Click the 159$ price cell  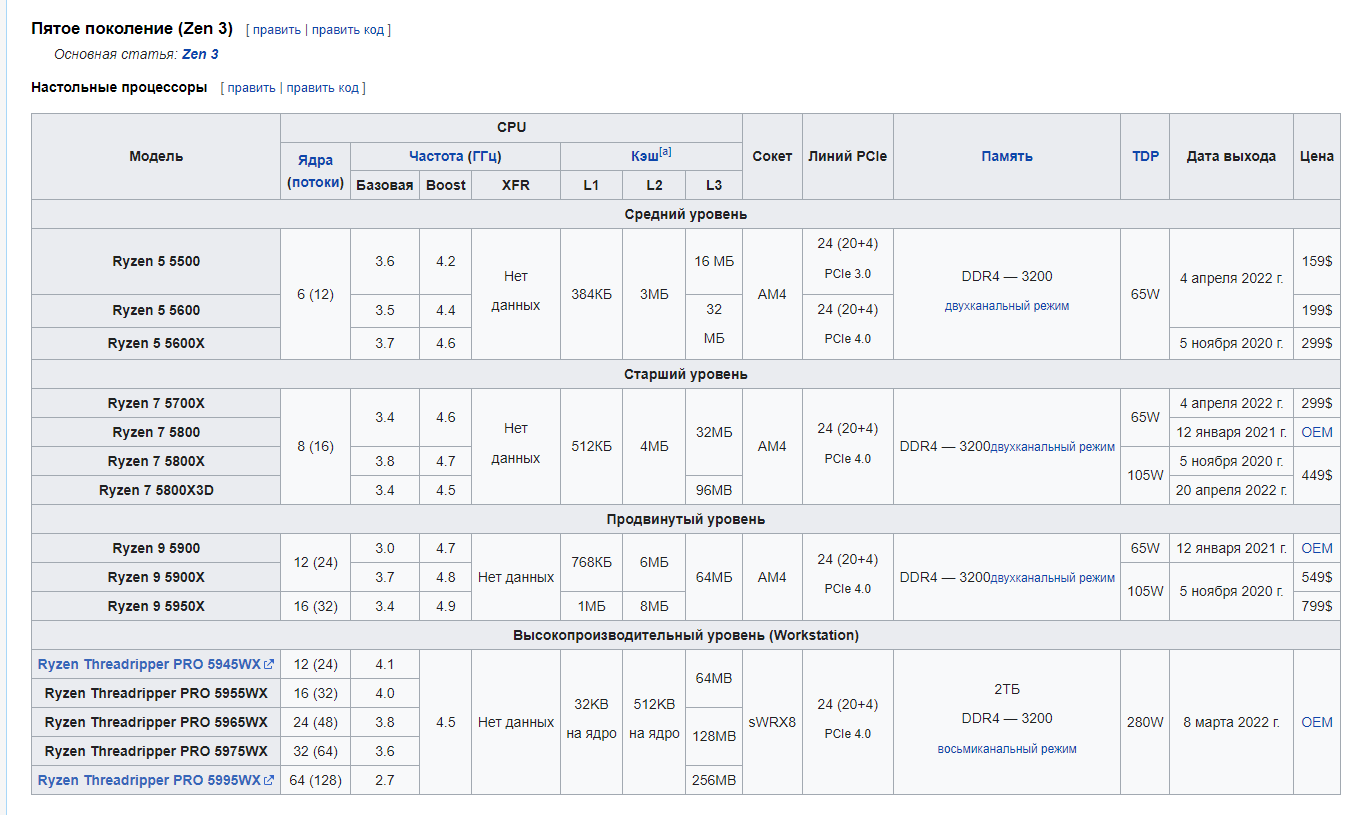(x=1317, y=262)
